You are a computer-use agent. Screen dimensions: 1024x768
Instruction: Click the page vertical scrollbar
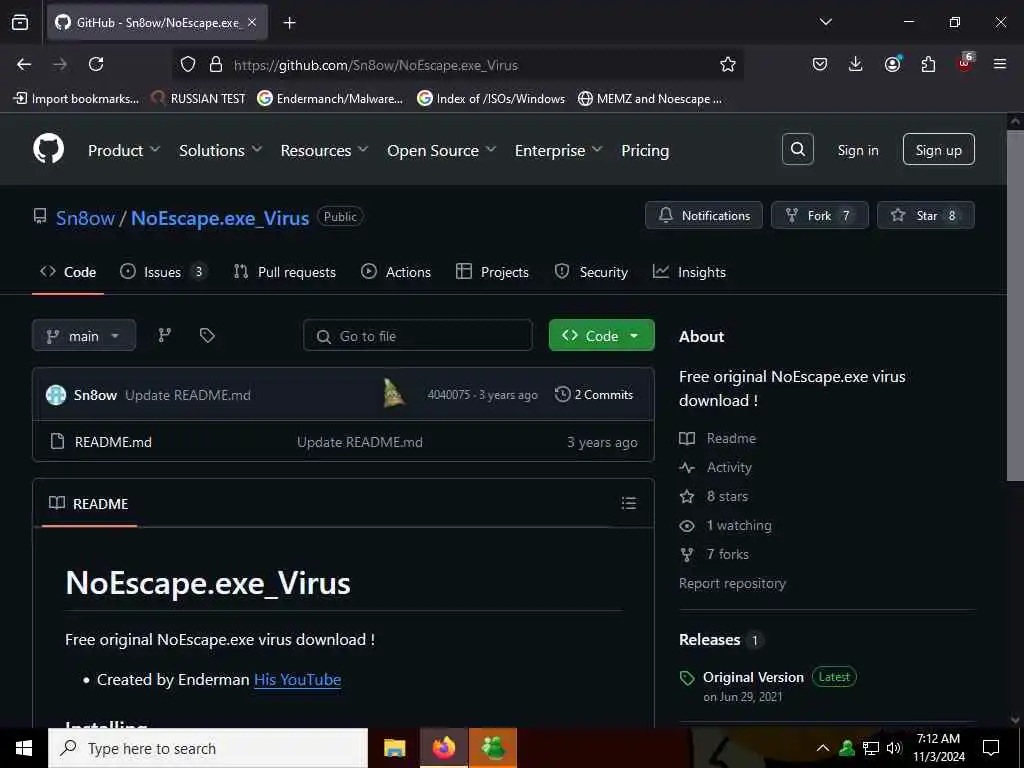click(x=1015, y=306)
